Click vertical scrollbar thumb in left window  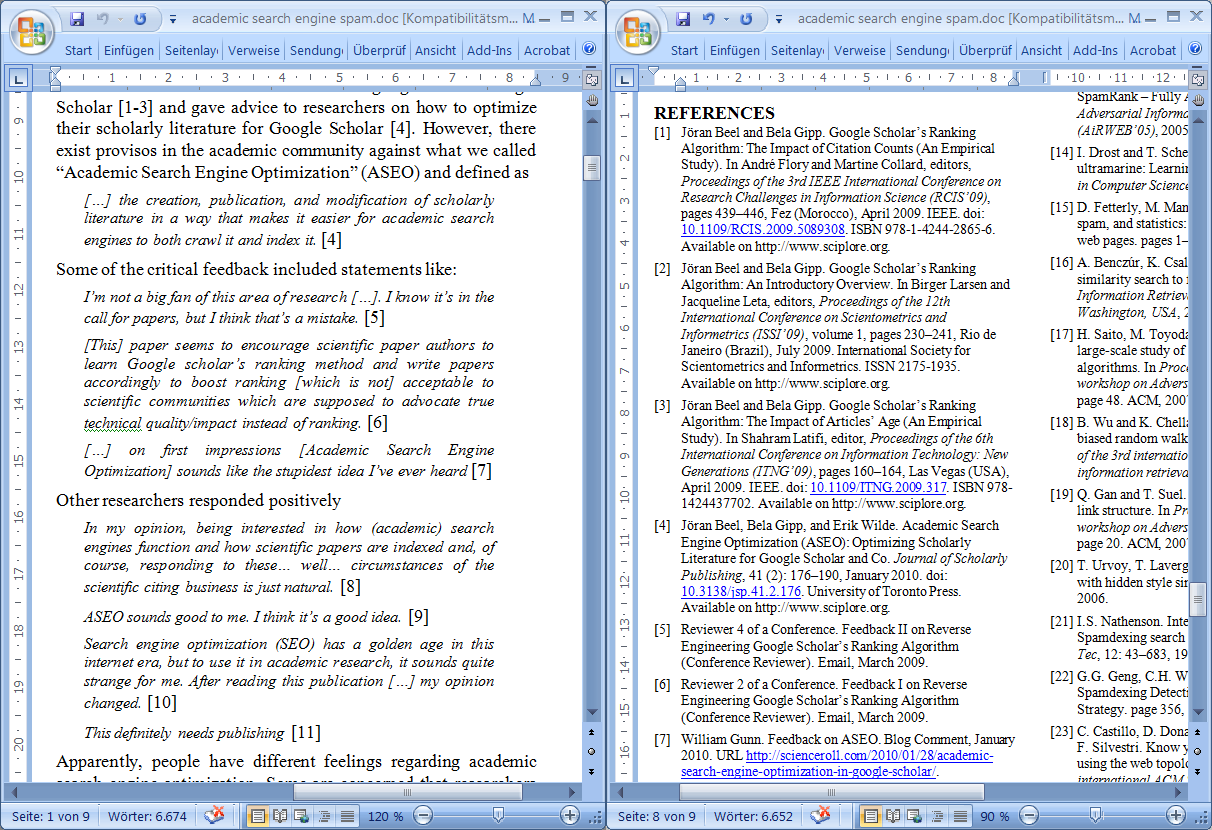tap(592, 168)
